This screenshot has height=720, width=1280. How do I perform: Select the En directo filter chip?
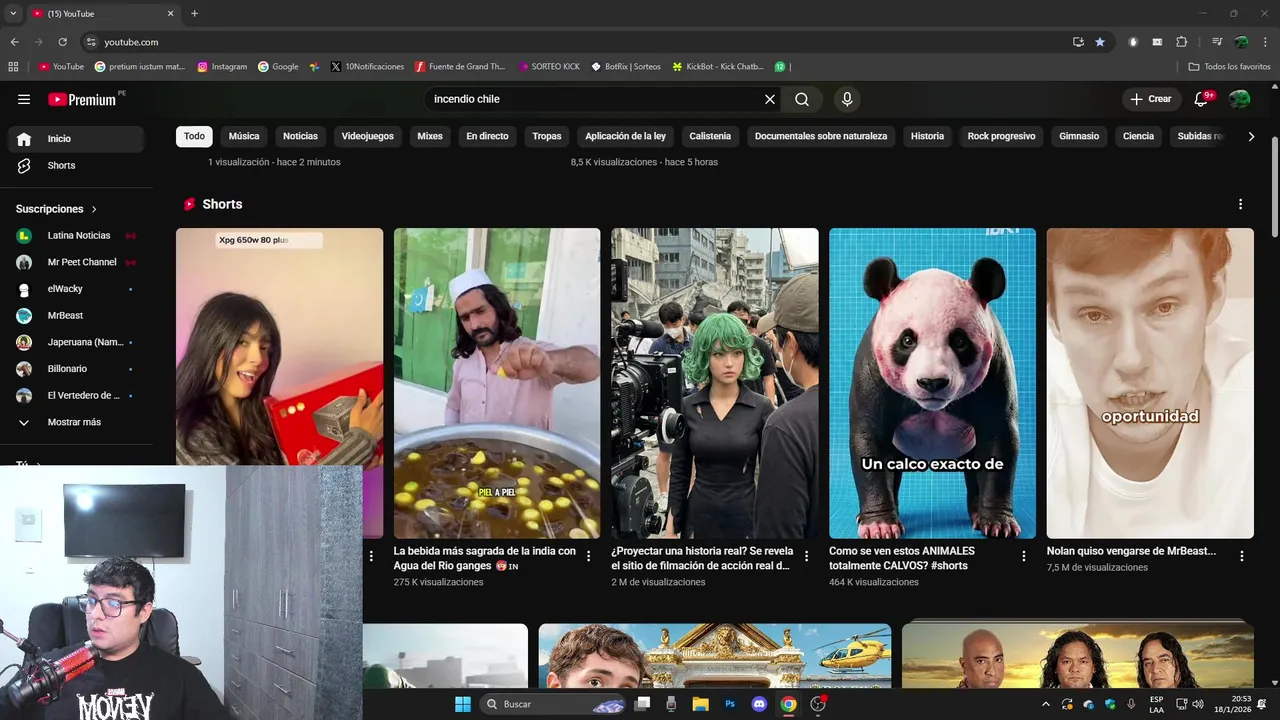[487, 136]
